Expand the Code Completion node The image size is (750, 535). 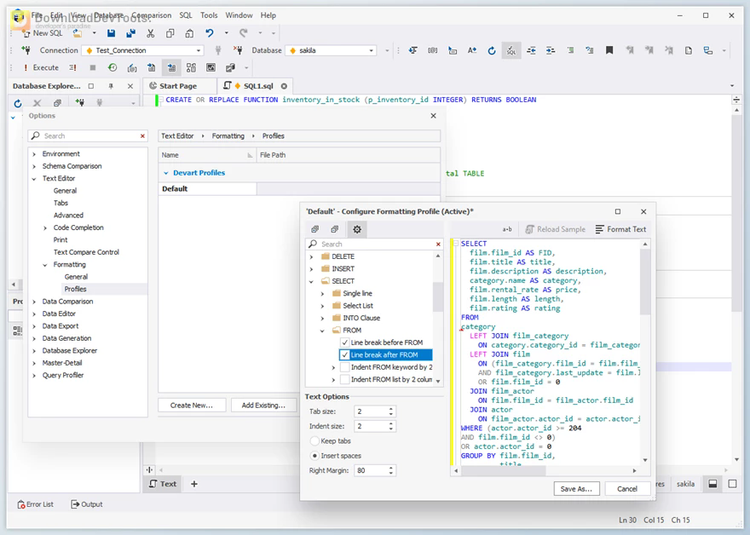(45, 228)
